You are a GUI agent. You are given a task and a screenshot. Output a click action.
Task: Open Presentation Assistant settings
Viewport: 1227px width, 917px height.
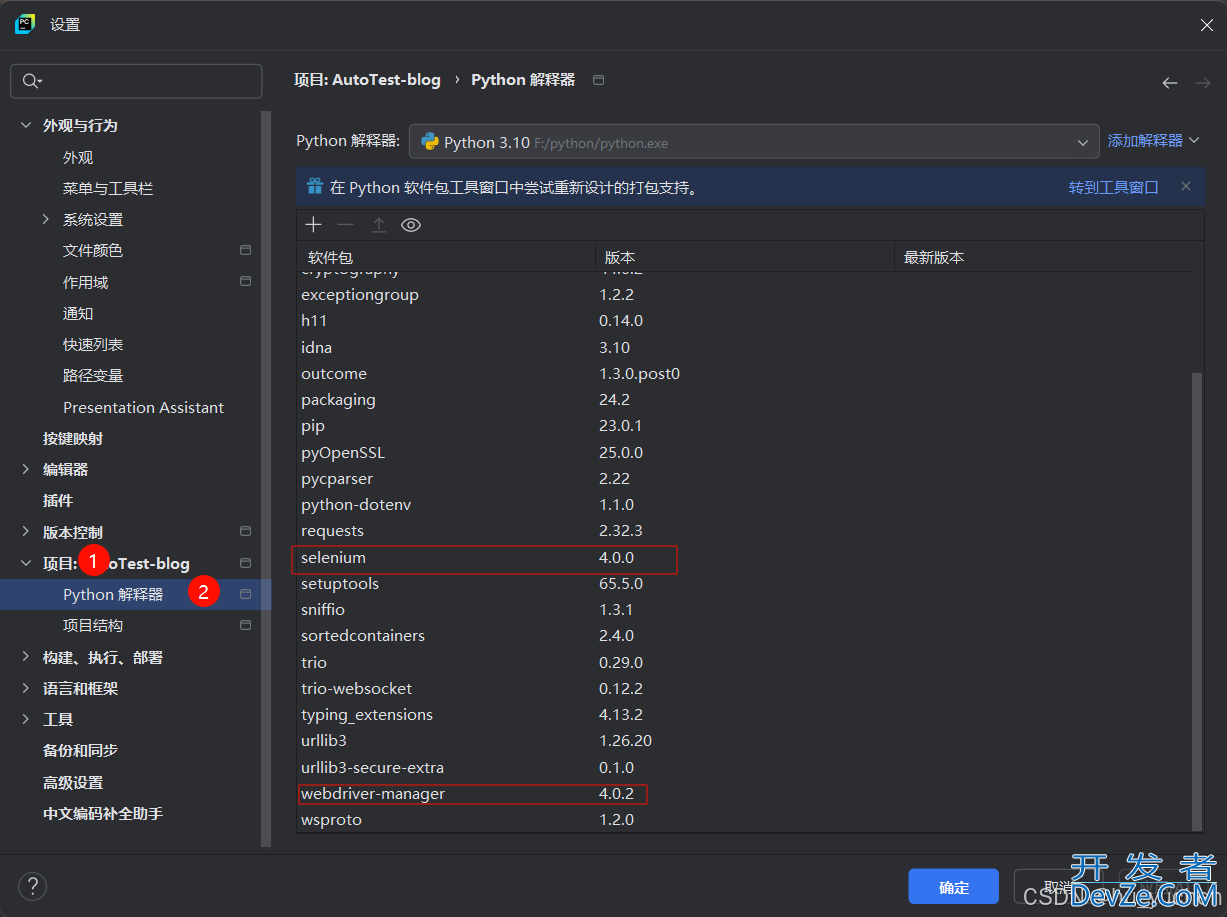(143, 407)
